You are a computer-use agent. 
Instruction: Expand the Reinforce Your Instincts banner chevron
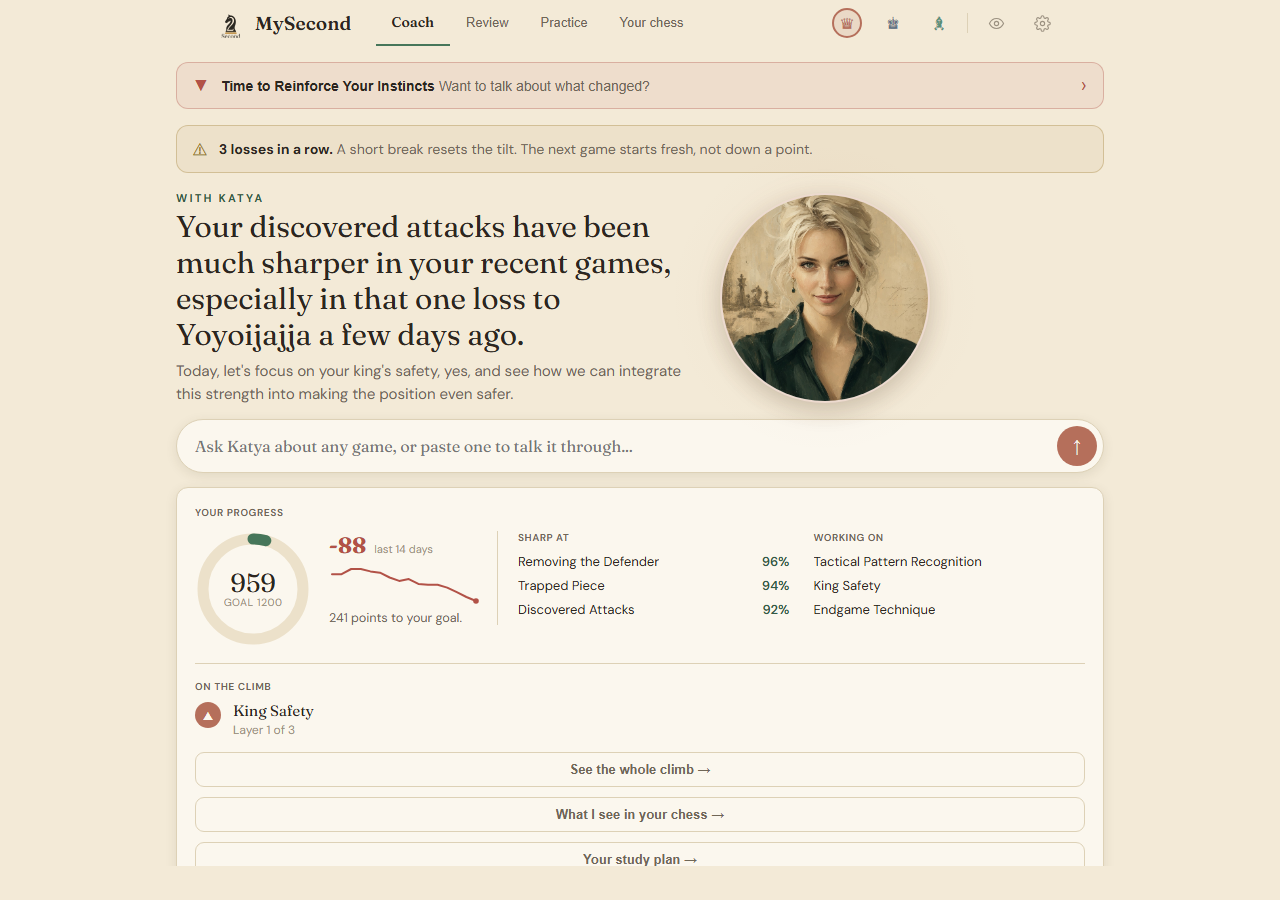[x=1083, y=86]
